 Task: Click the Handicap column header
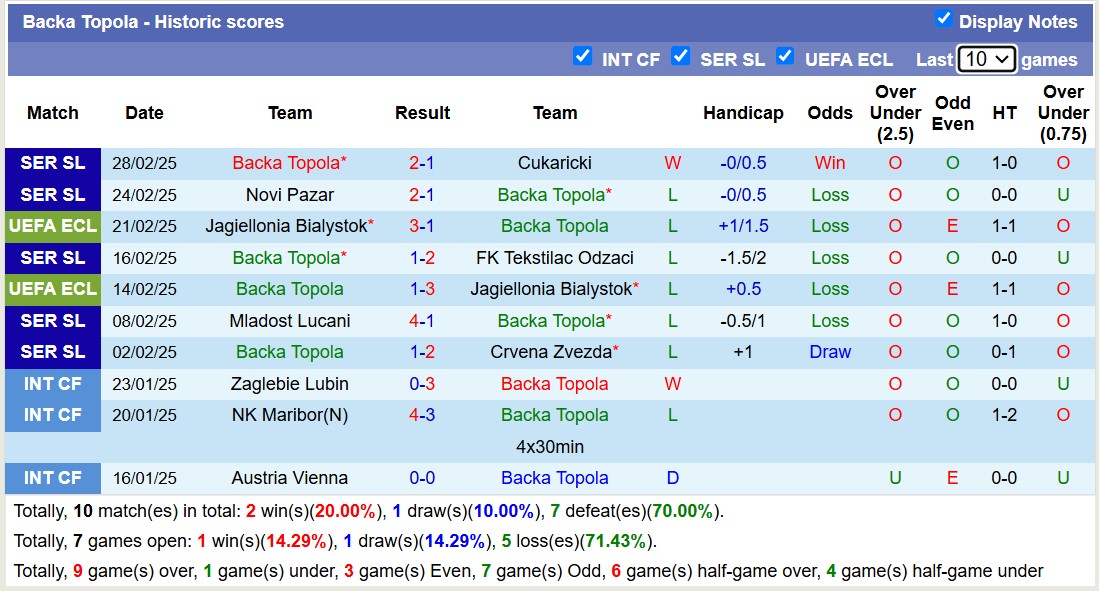coord(742,113)
